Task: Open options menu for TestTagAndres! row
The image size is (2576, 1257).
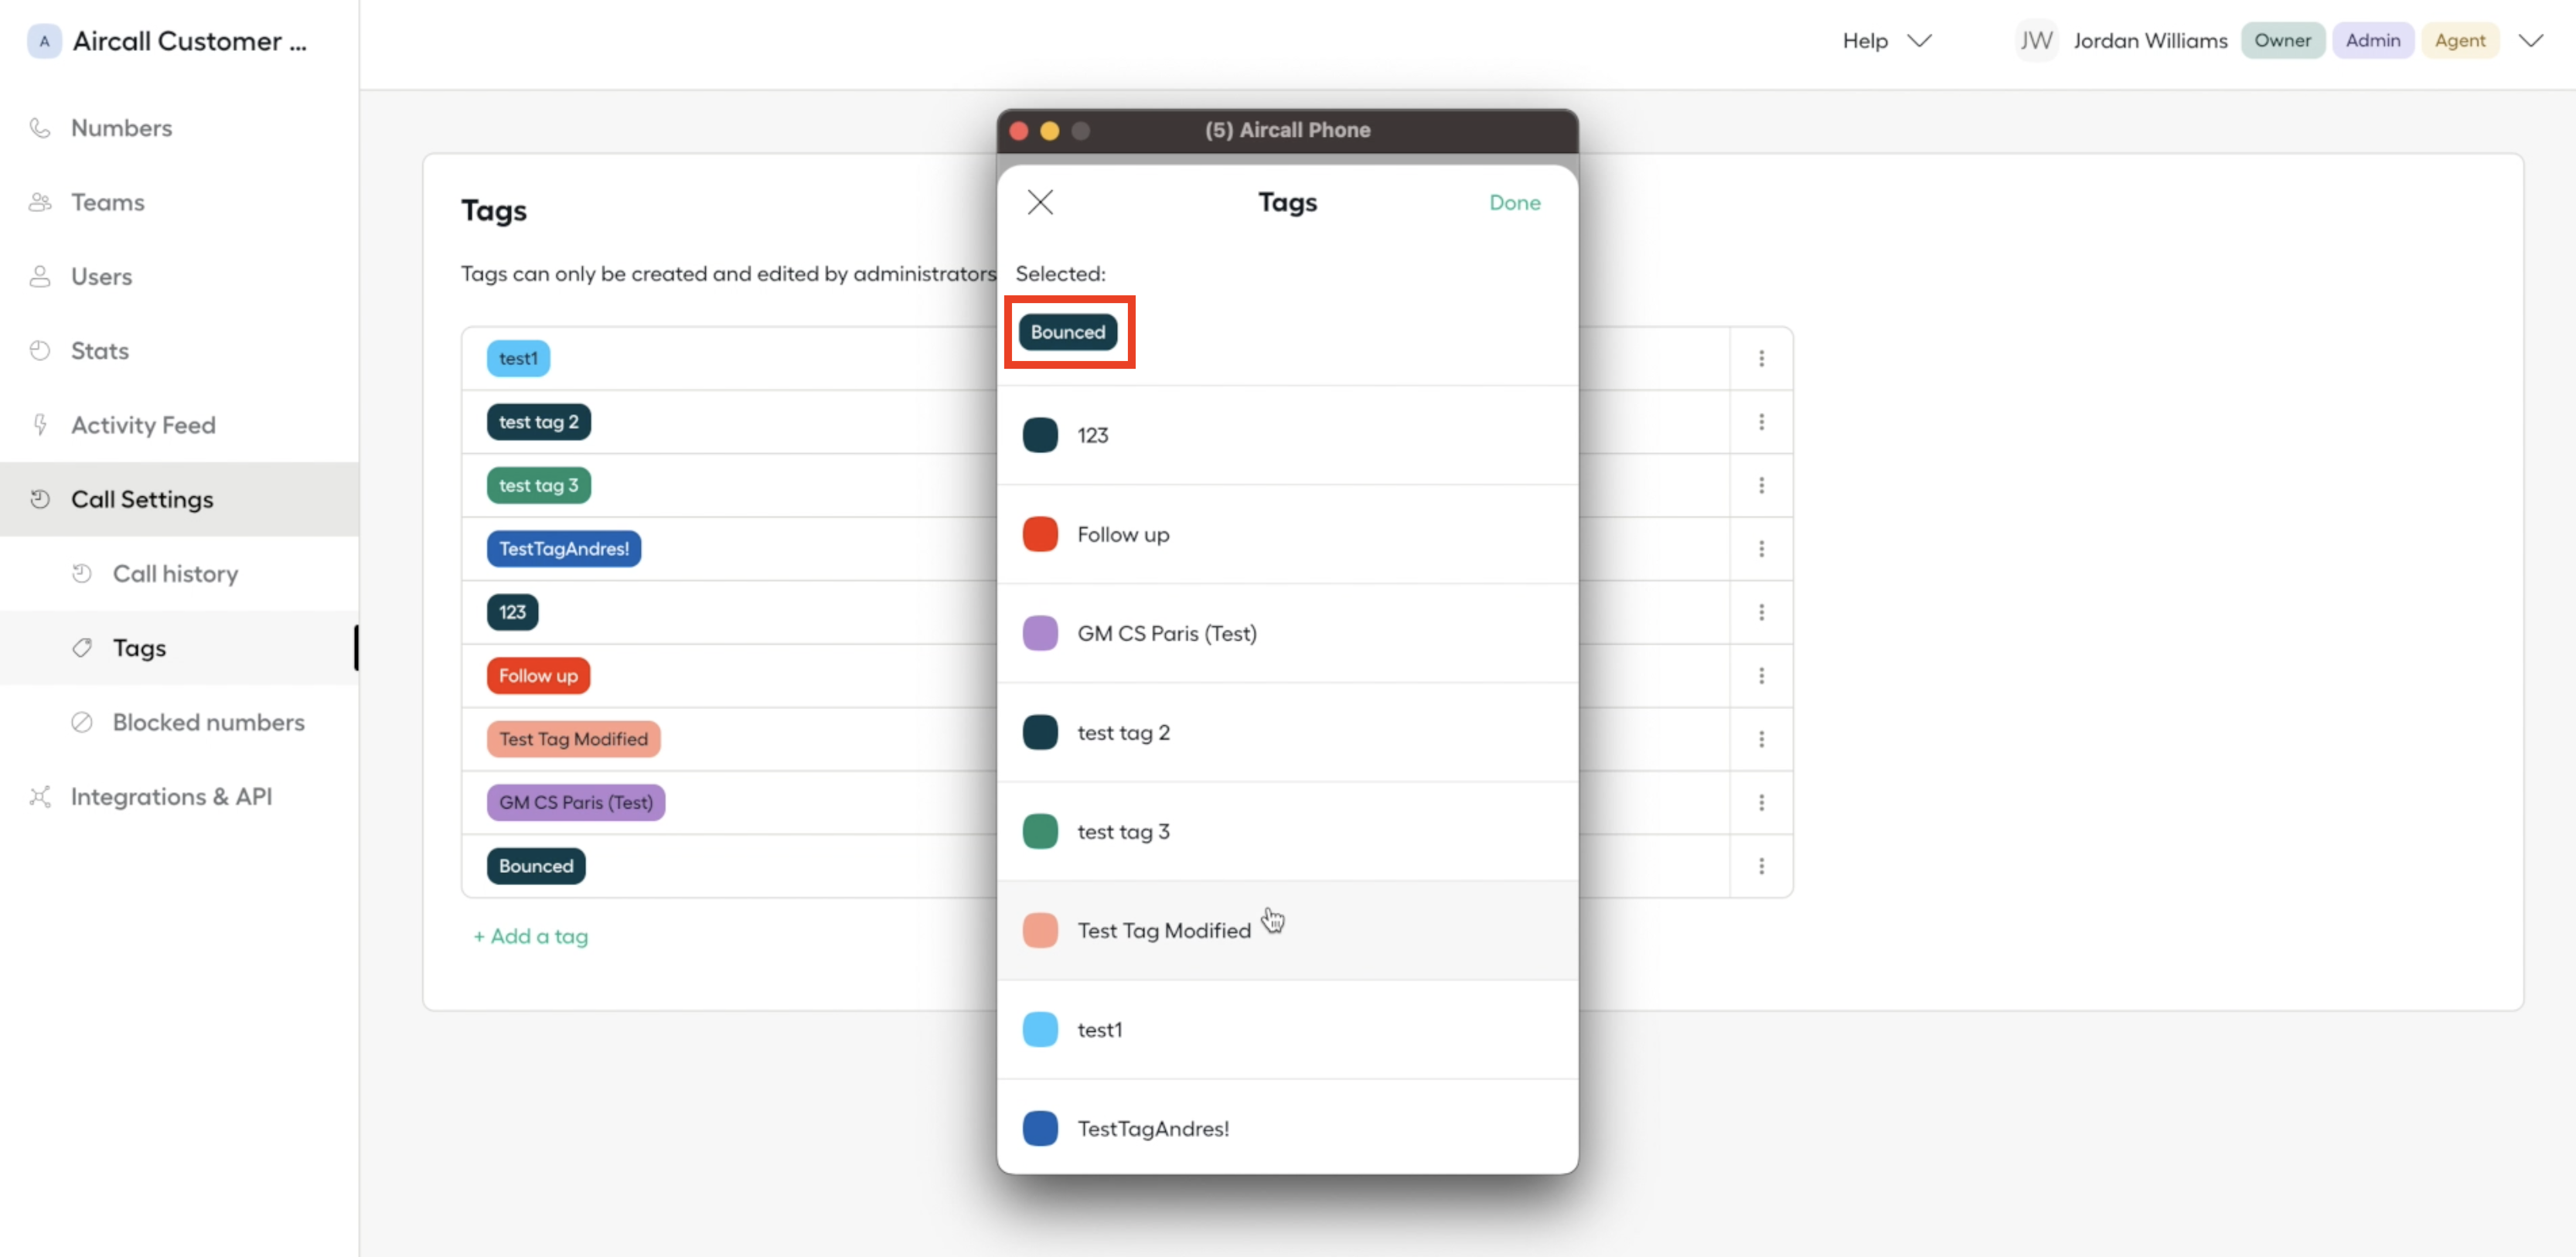Action: click(x=1761, y=549)
